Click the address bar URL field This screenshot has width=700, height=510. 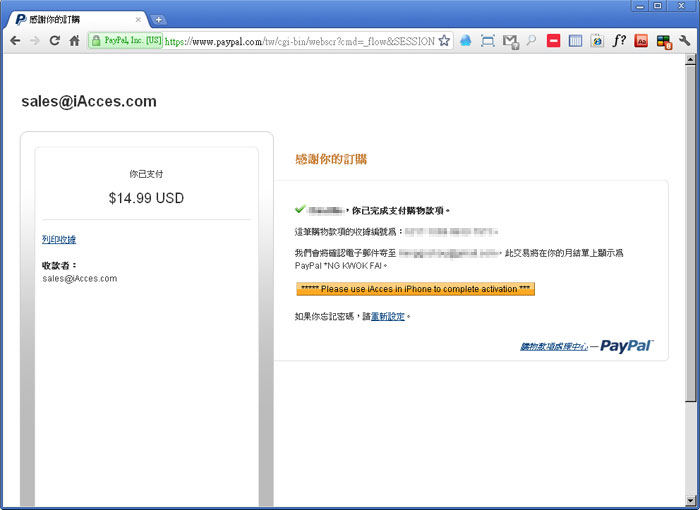tap(300, 41)
